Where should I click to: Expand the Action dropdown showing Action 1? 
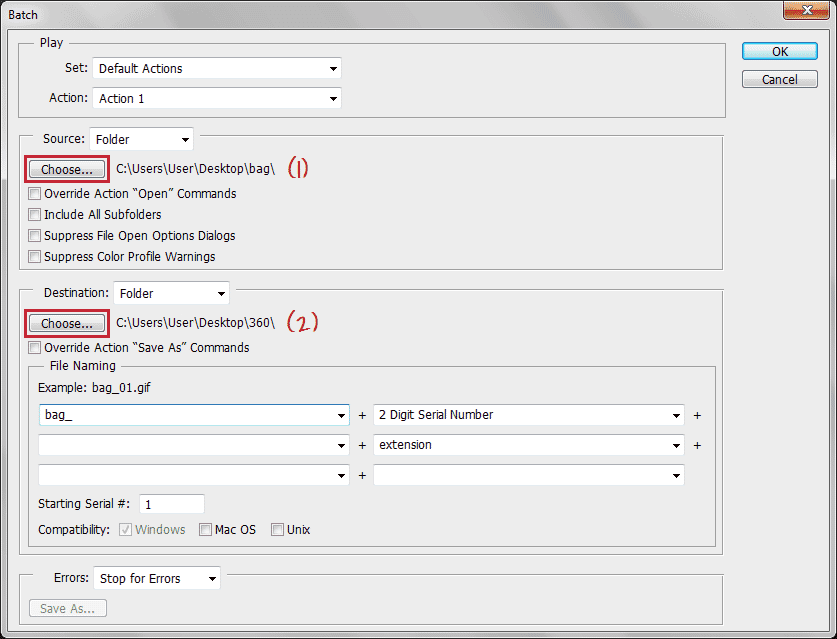tap(217, 99)
